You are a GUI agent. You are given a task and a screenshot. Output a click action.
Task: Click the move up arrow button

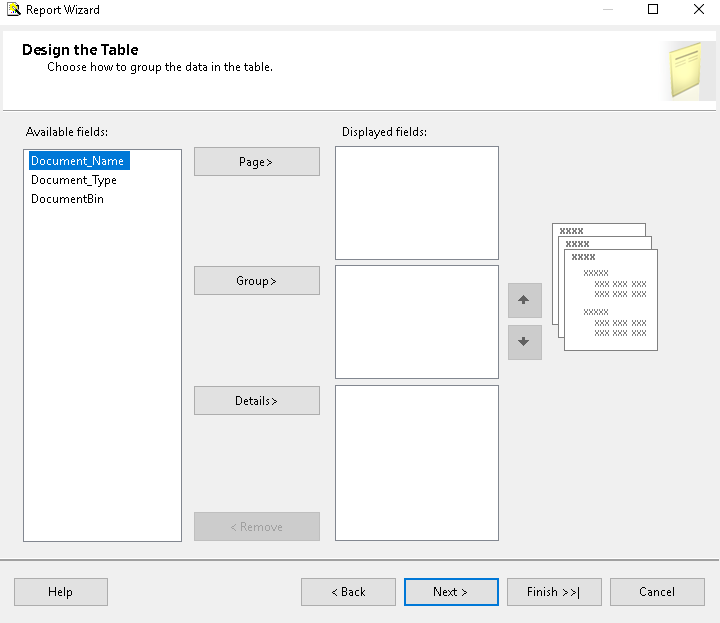tap(524, 300)
